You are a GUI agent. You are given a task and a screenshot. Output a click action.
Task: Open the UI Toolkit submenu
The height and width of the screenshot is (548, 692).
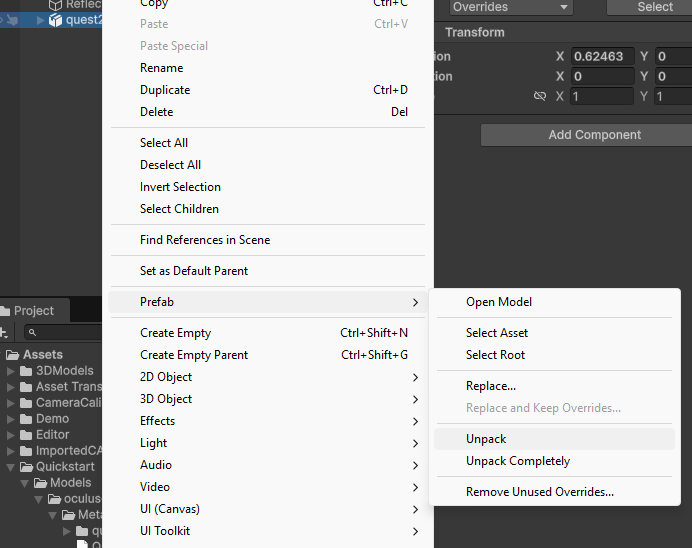[268, 531]
